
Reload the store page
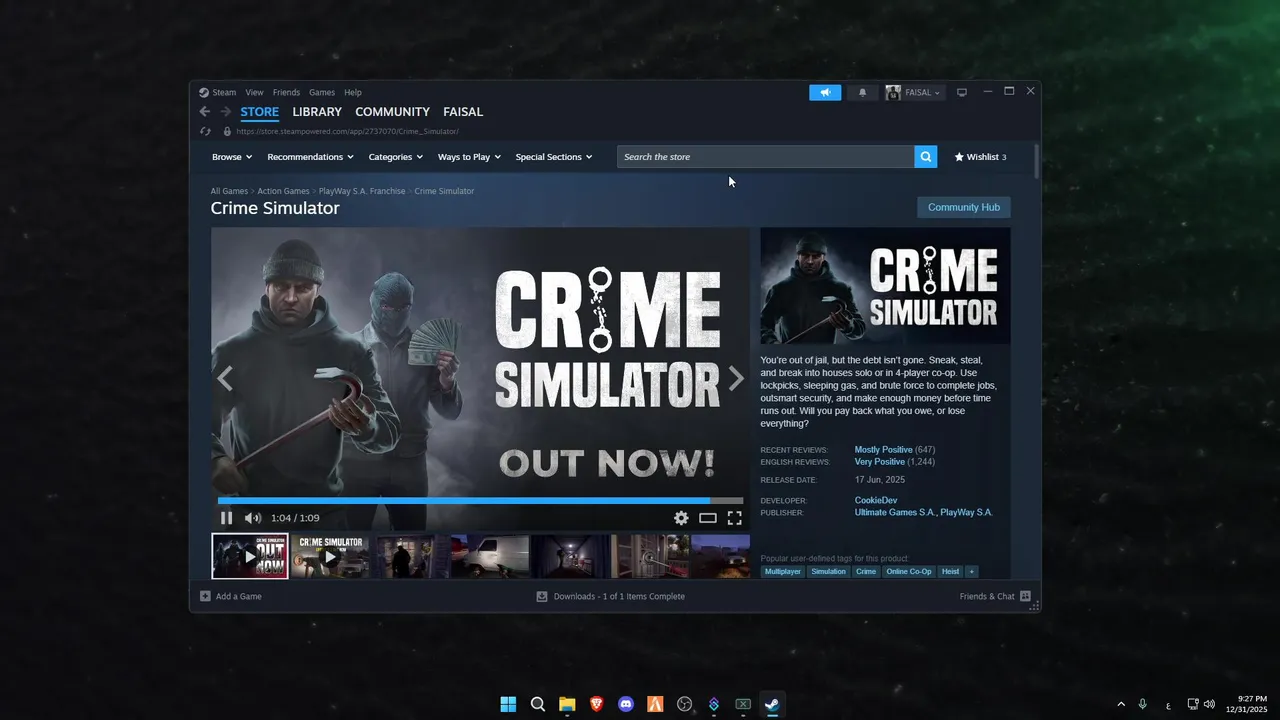click(205, 131)
